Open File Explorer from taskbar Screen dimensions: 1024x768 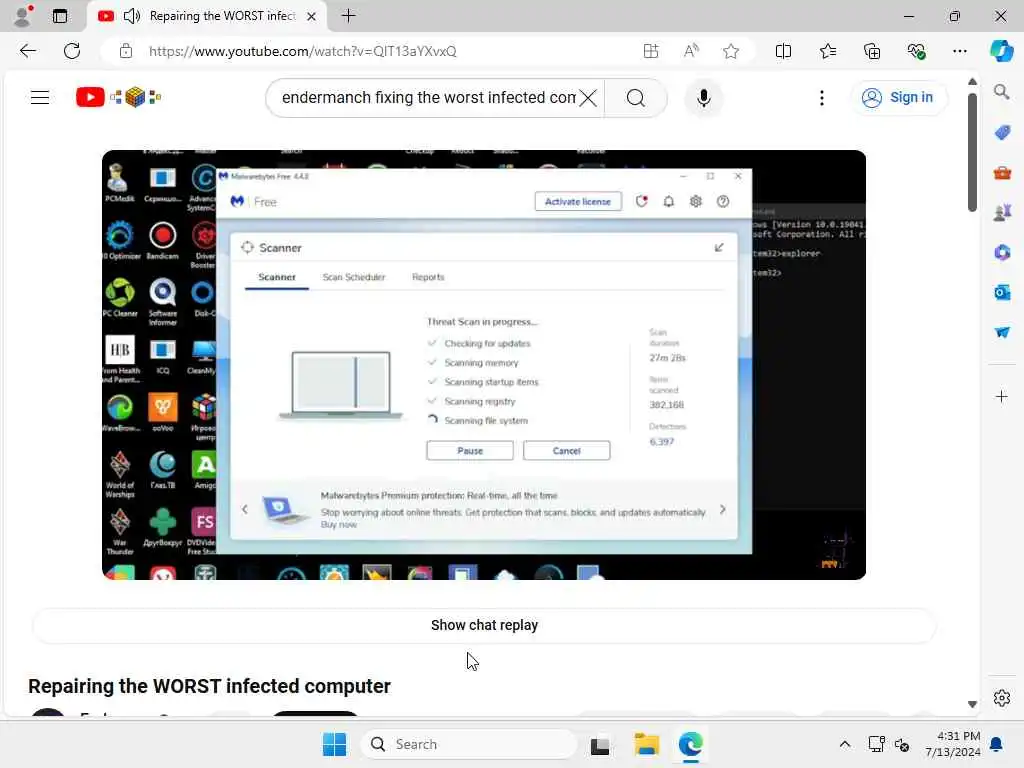pos(647,744)
